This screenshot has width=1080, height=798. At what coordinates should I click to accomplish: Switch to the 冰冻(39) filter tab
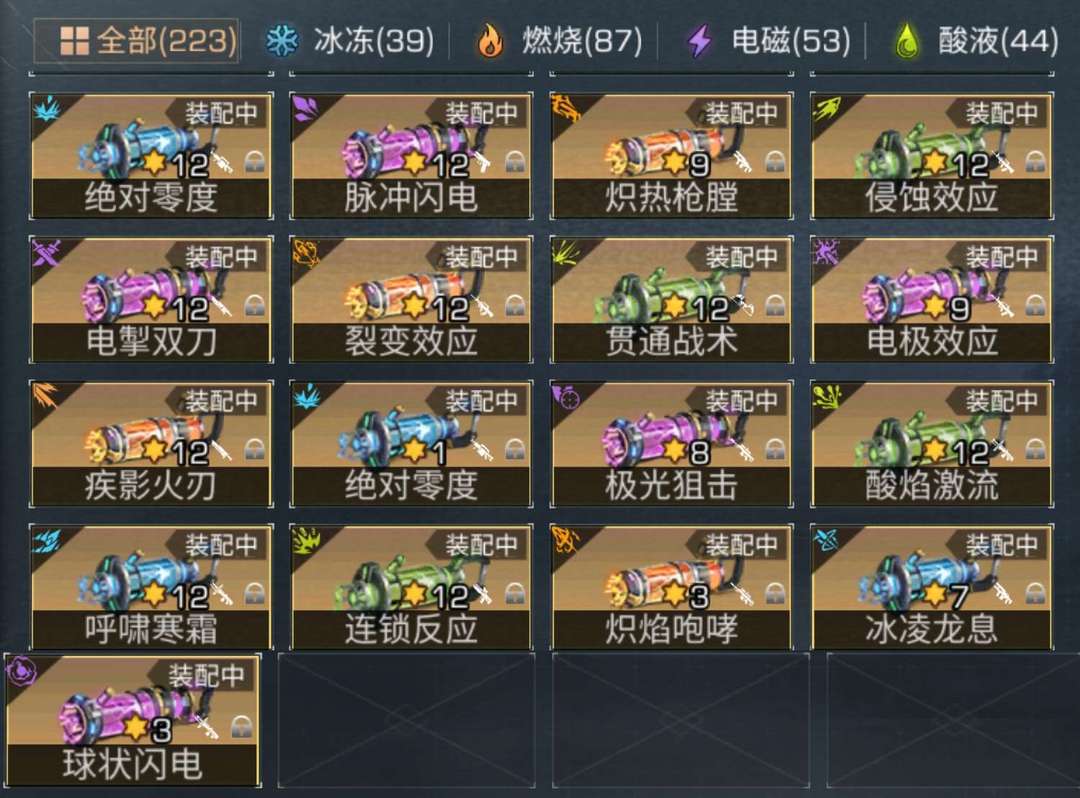click(351, 41)
